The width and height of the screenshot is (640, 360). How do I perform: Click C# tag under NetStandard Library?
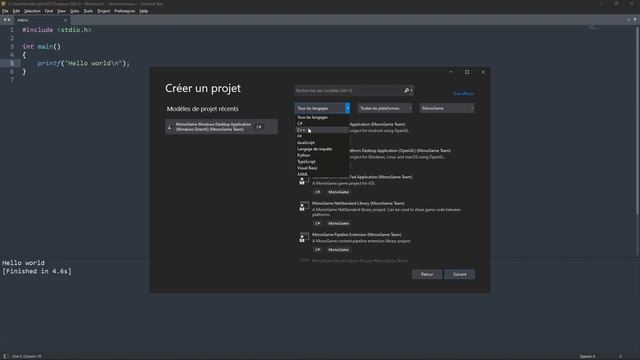point(318,223)
